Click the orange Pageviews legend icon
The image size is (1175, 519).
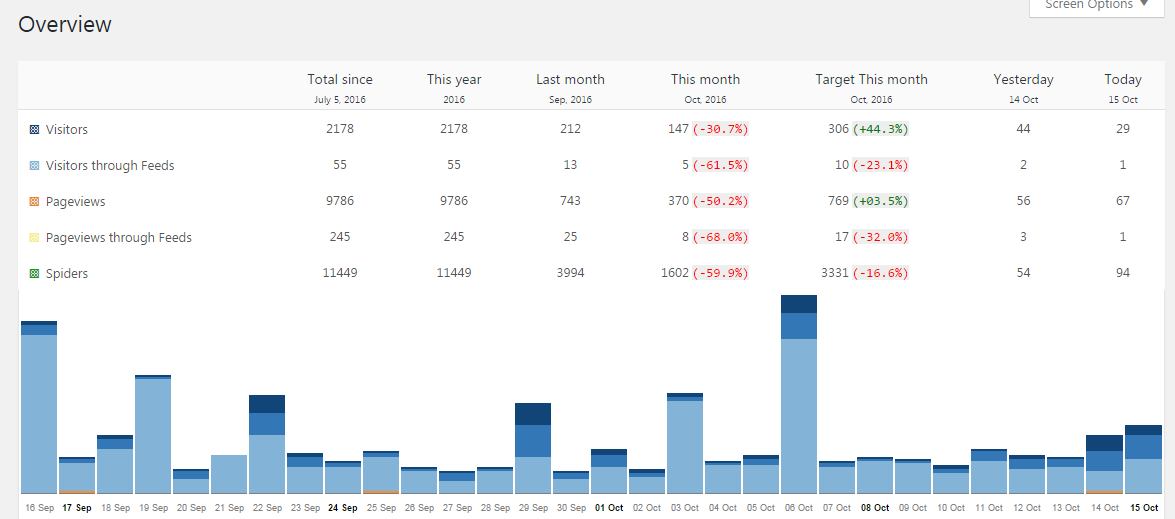click(x=34, y=201)
